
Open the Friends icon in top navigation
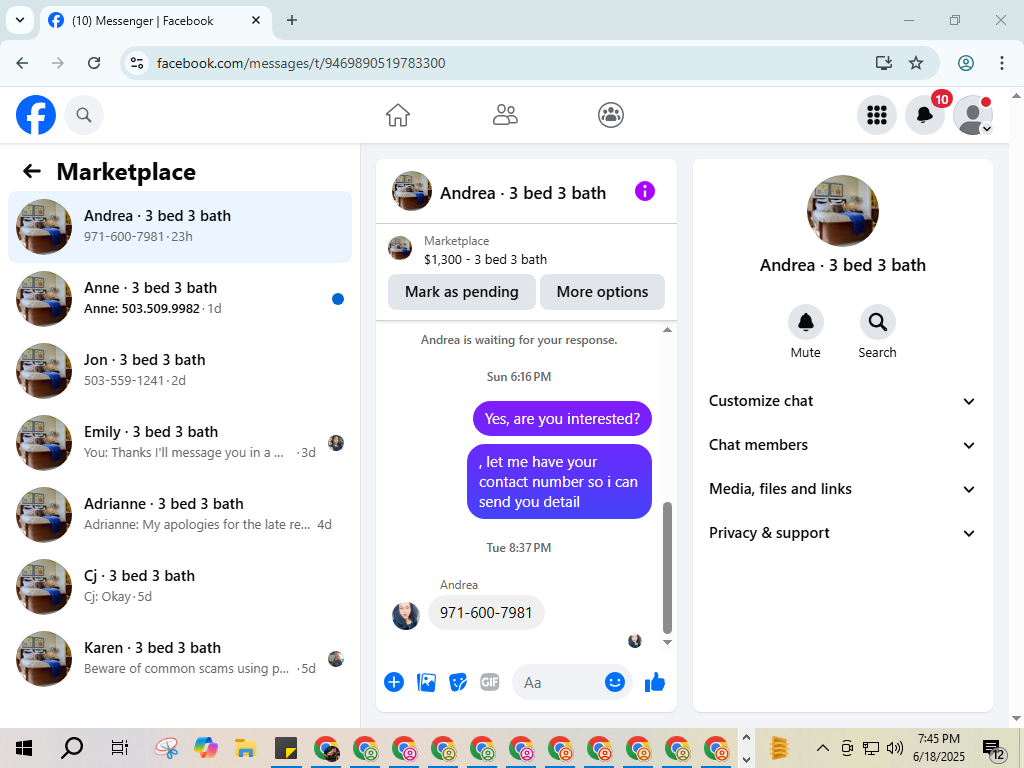coord(505,115)
